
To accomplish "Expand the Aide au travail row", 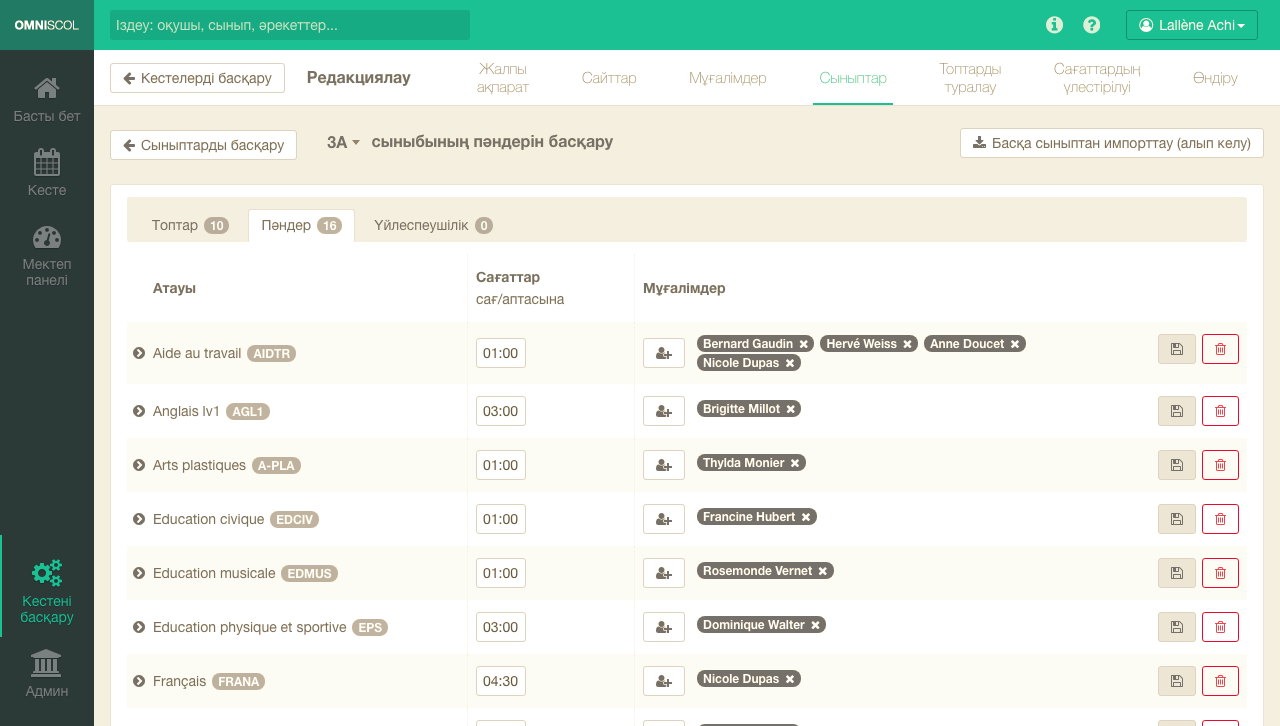I will (140, 353).
